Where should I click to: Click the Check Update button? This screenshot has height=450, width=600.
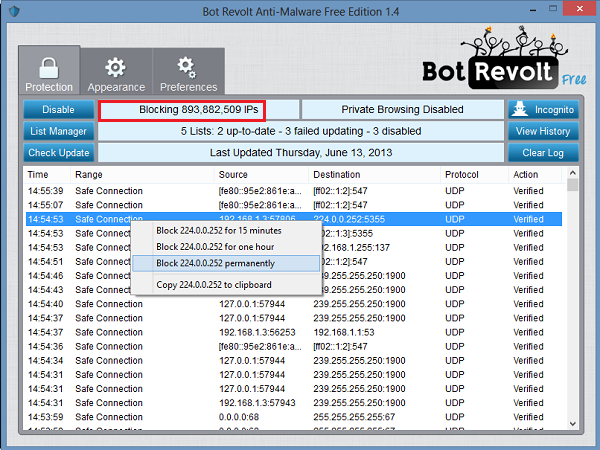(59, 153)
